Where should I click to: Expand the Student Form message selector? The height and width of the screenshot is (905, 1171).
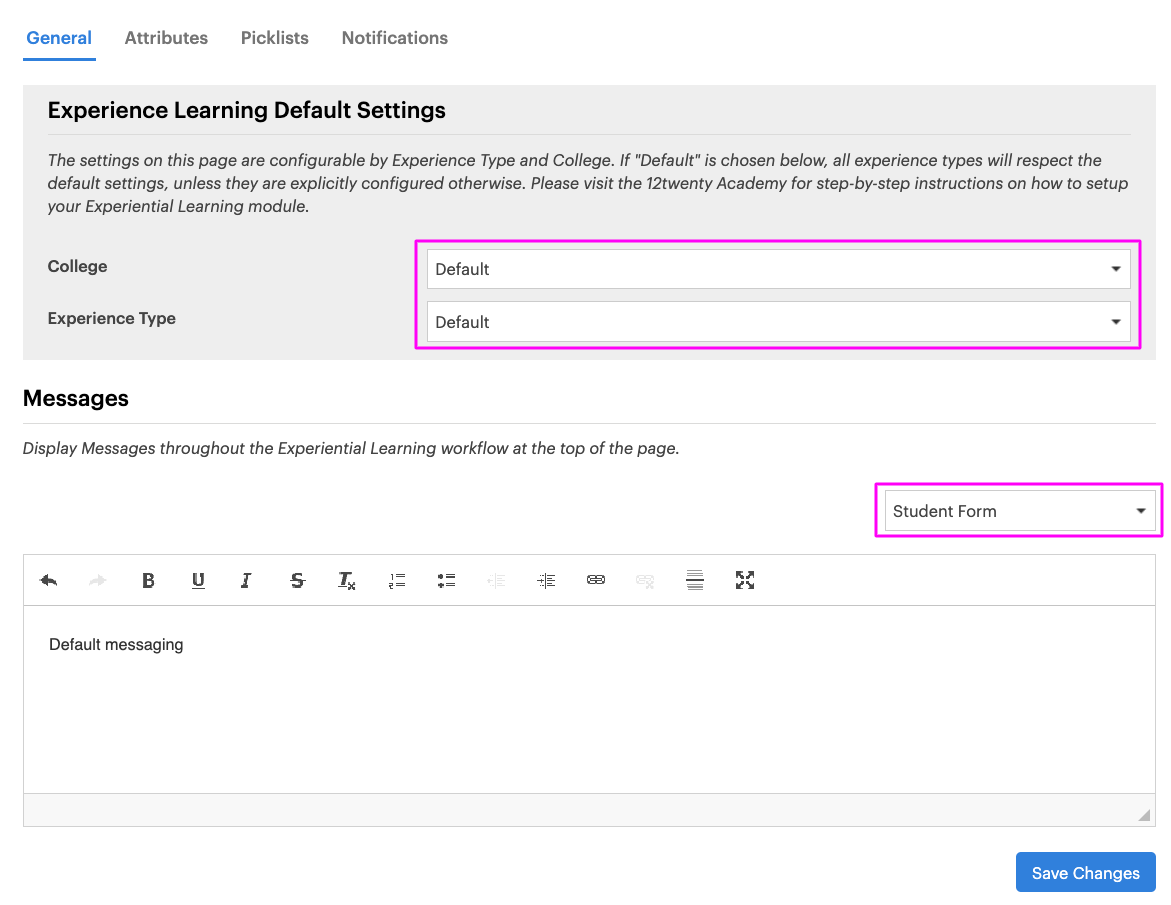(1019, 511)
